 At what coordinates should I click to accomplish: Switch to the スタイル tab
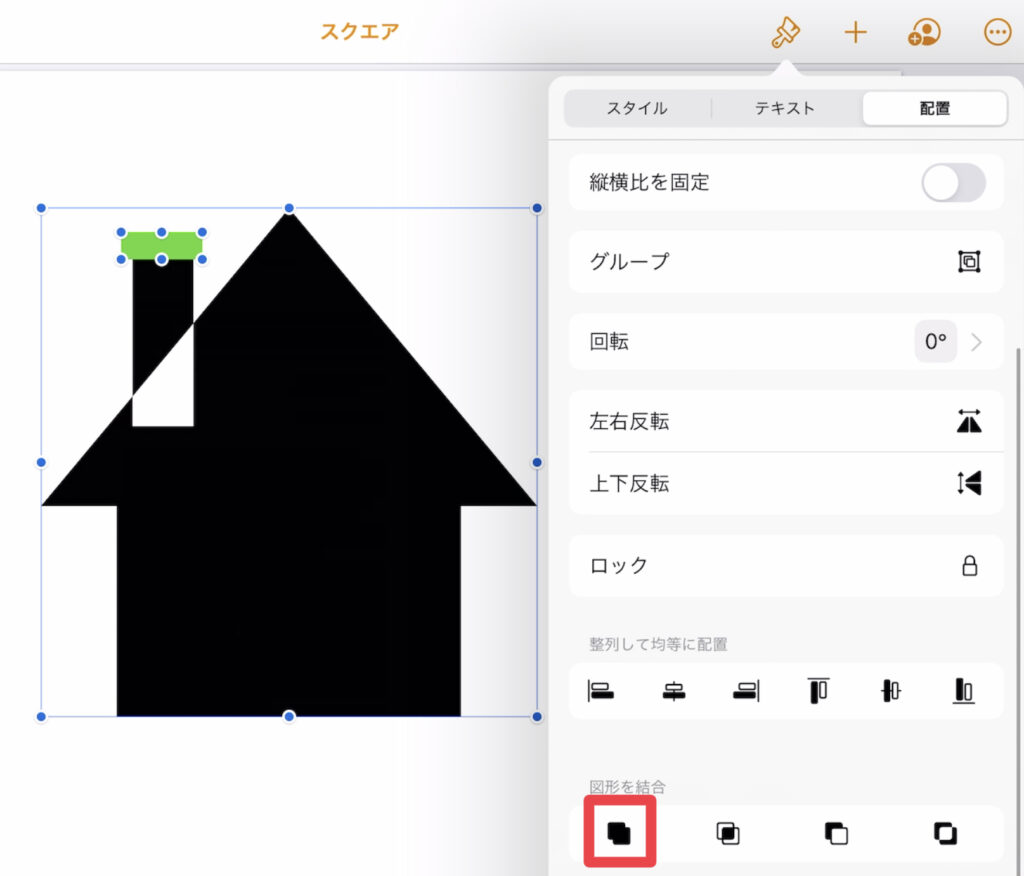637,108
